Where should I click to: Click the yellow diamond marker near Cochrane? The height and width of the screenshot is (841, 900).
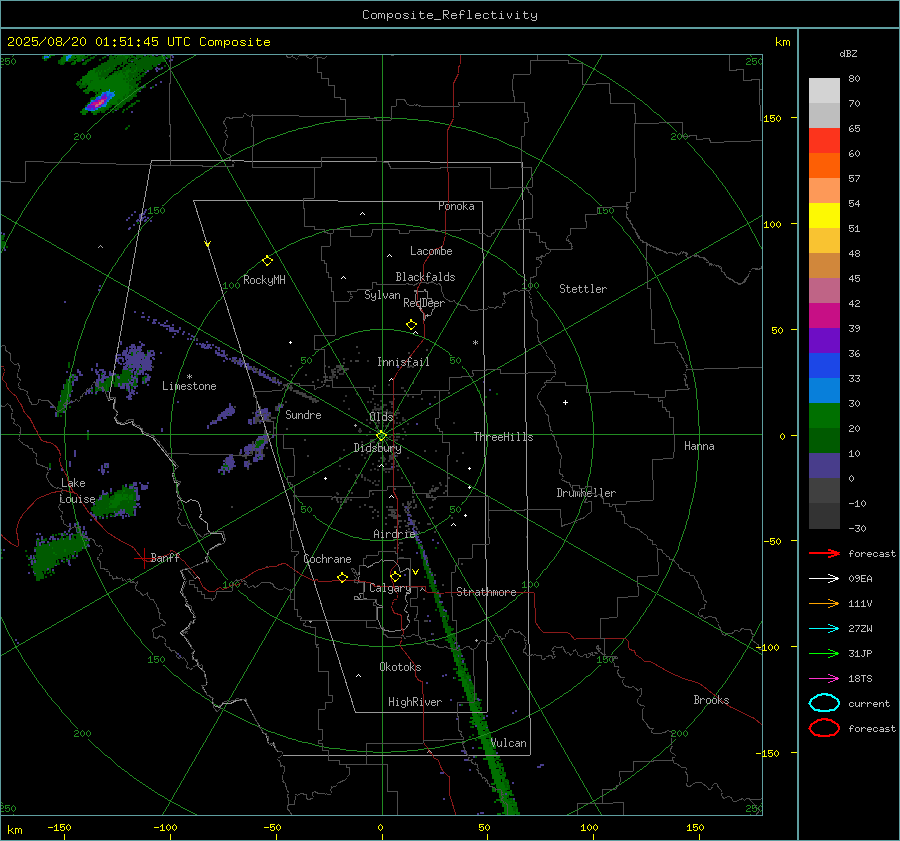[x=343, y=578]
